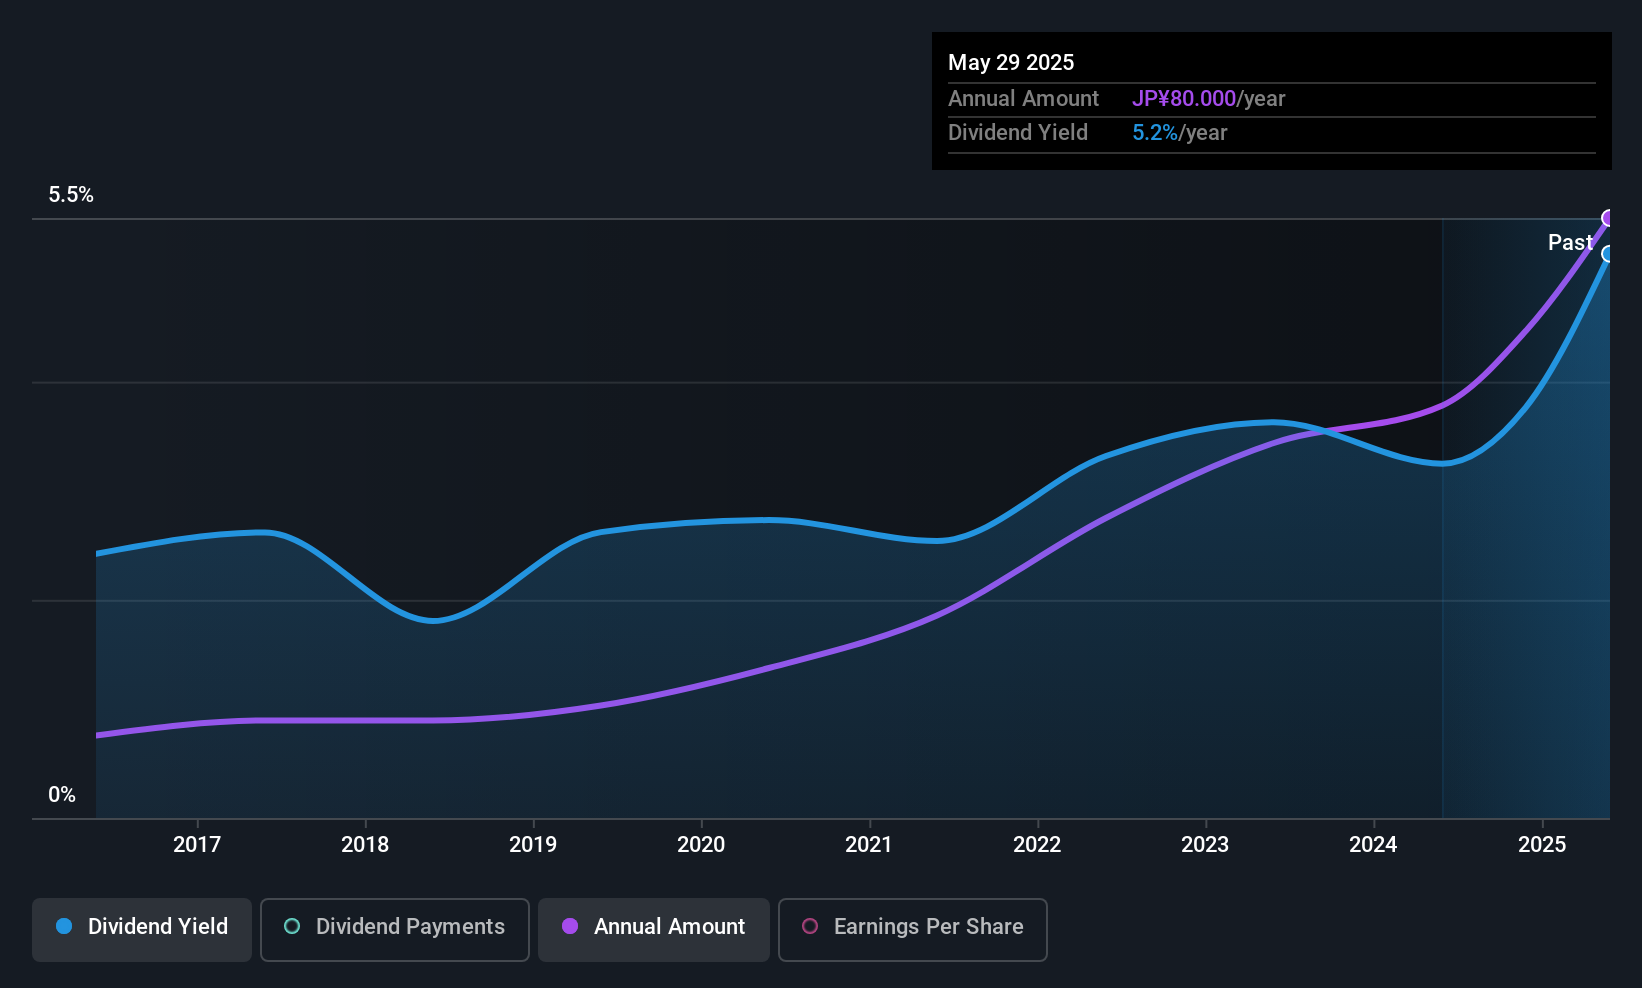Click the May 29 2025 tooltip date

tap(1011, 62)
